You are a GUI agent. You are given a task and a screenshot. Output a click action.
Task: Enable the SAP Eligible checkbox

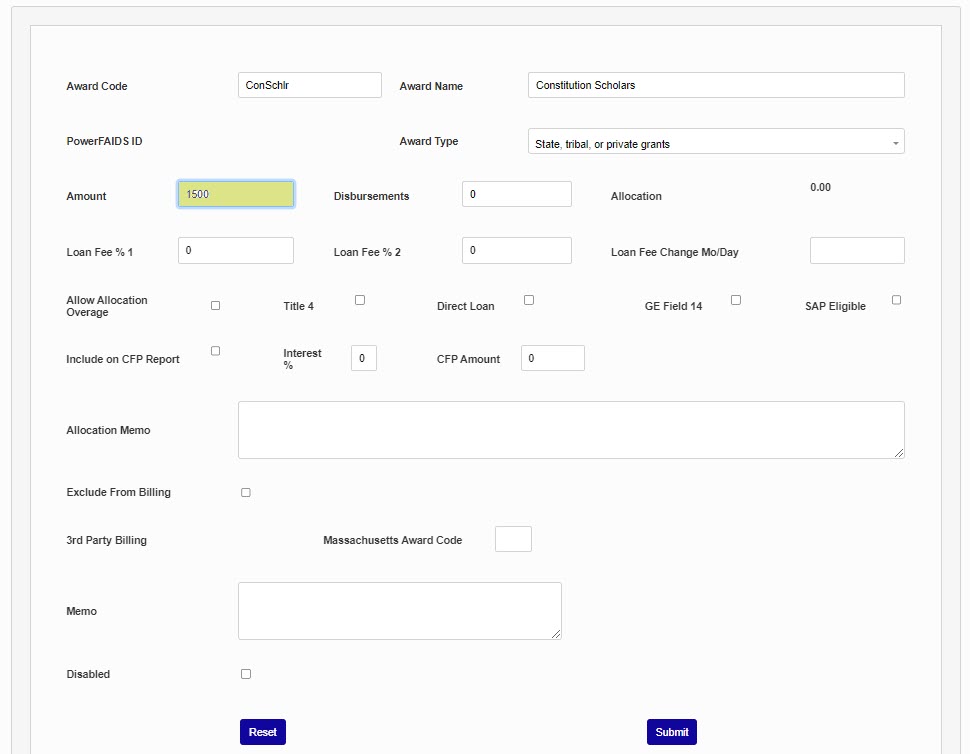coord(896,300)
